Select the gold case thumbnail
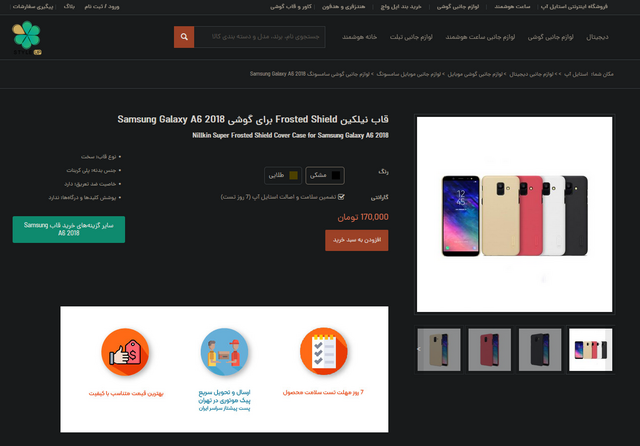 click(x=439, y=350)
